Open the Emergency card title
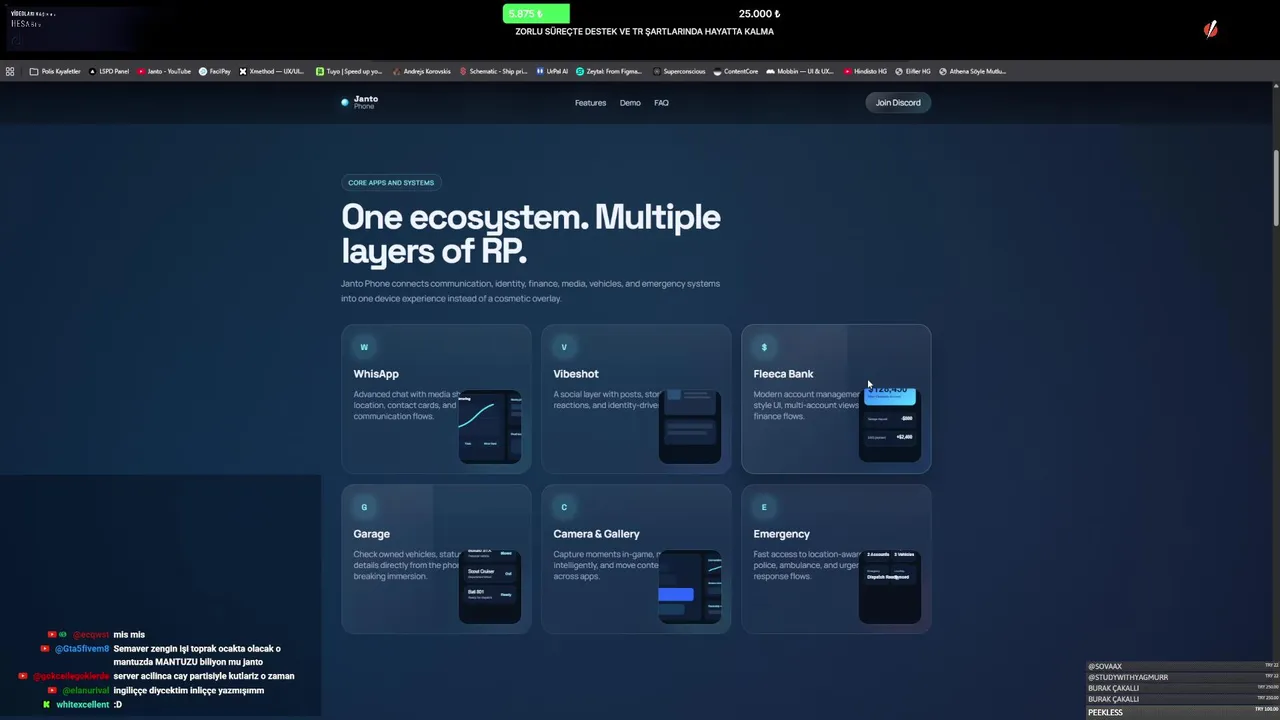Screen dimensions: 1280x720 coord(781,534)
